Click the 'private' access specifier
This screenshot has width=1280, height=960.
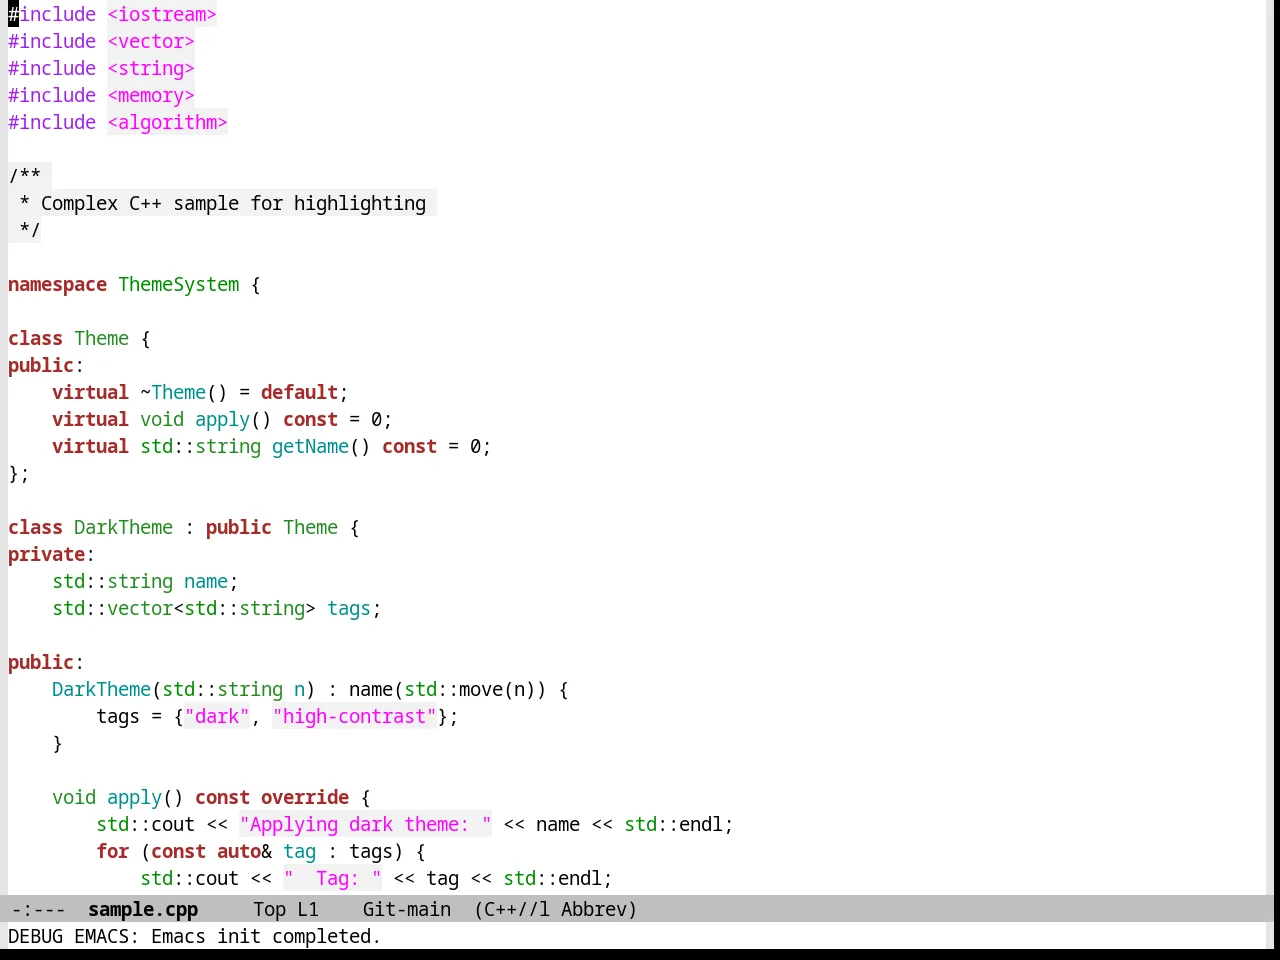point(47,554)
